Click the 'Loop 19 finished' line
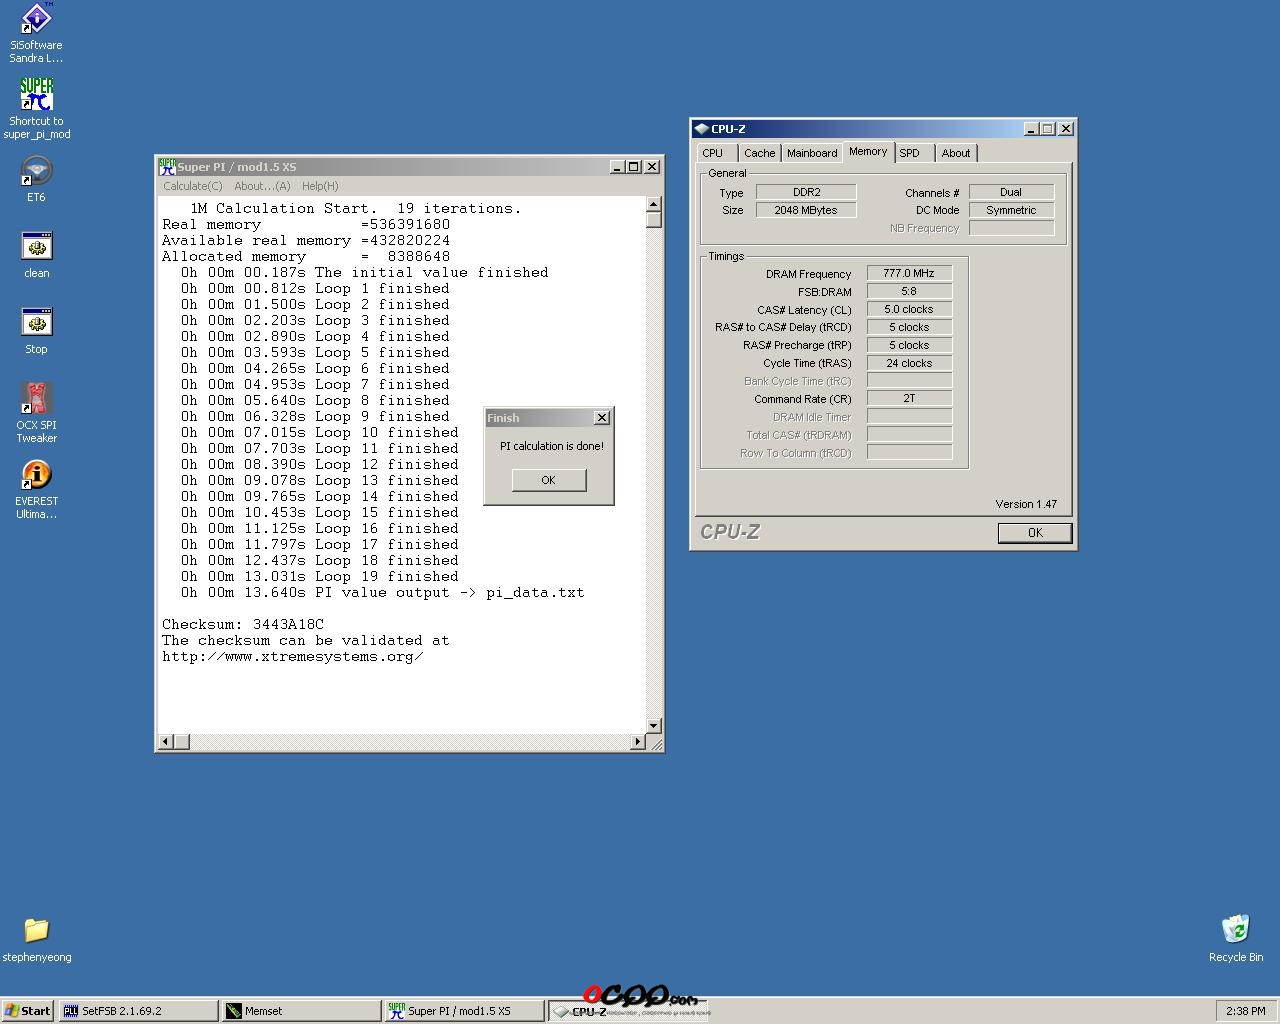This screenshot has height=1024, width=1280. point(320,576)
